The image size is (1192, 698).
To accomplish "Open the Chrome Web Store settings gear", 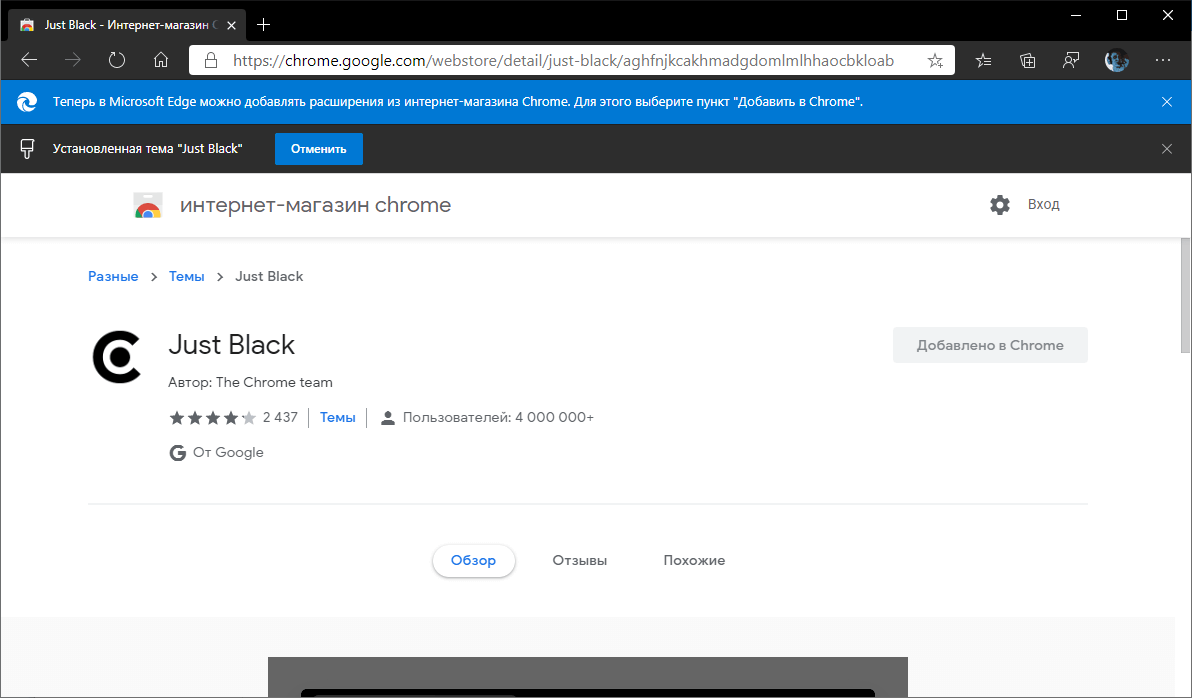I will coord(999,204).
